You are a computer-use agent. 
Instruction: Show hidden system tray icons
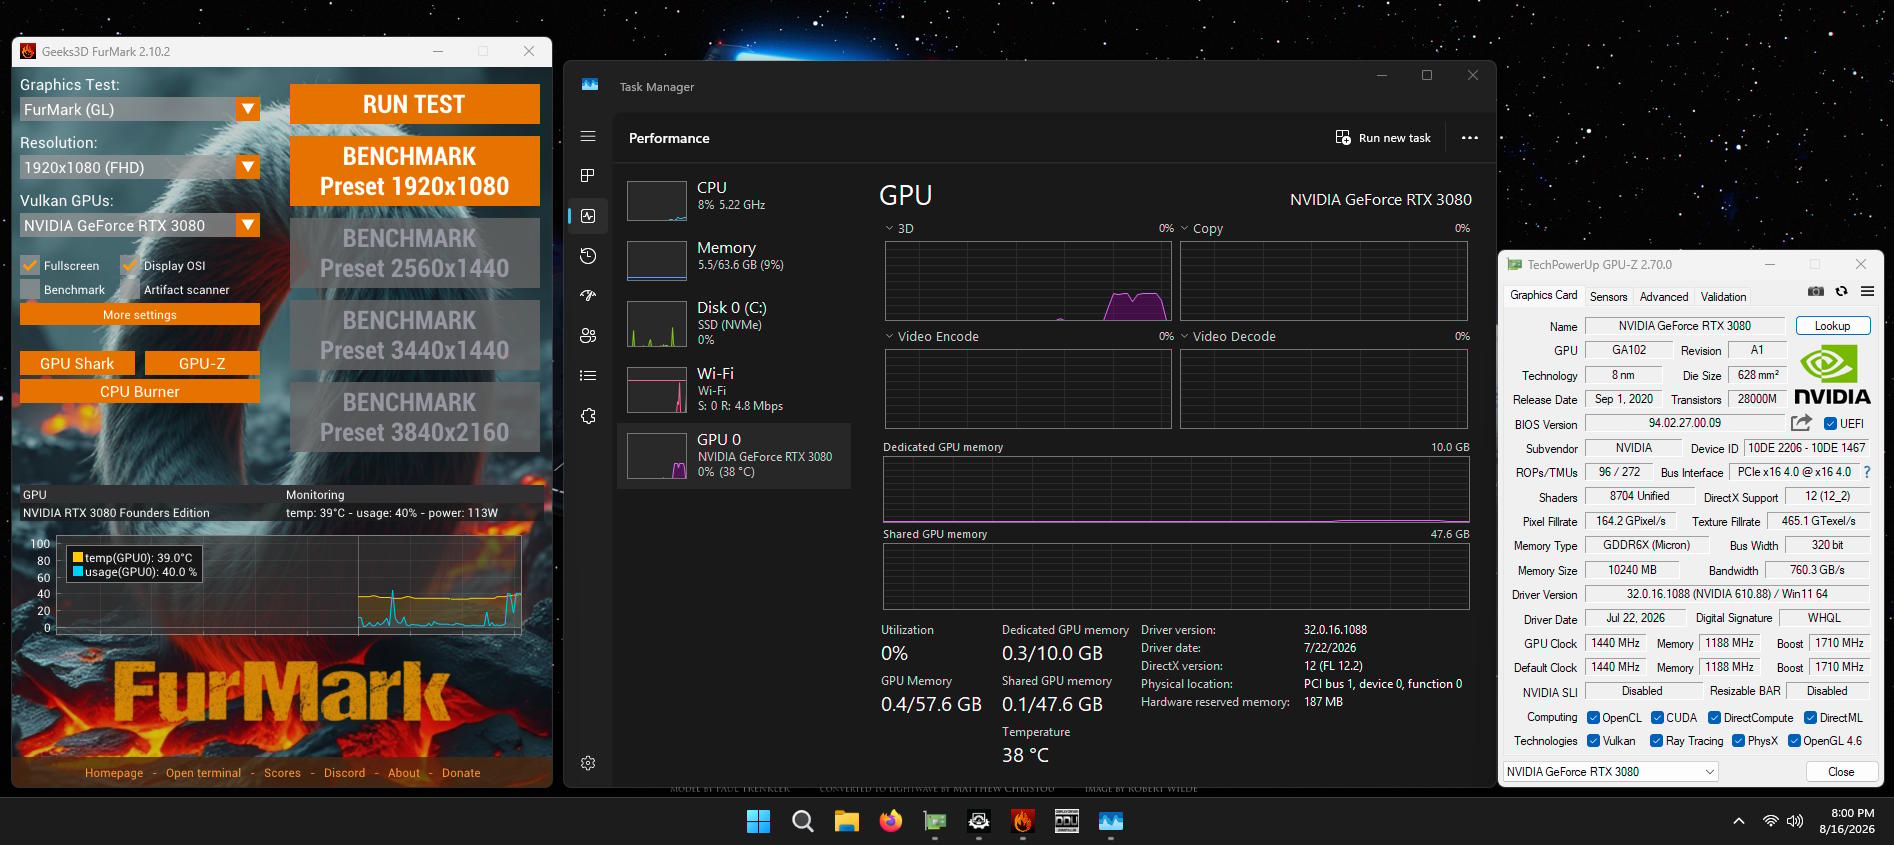[x=1739, y=821]
